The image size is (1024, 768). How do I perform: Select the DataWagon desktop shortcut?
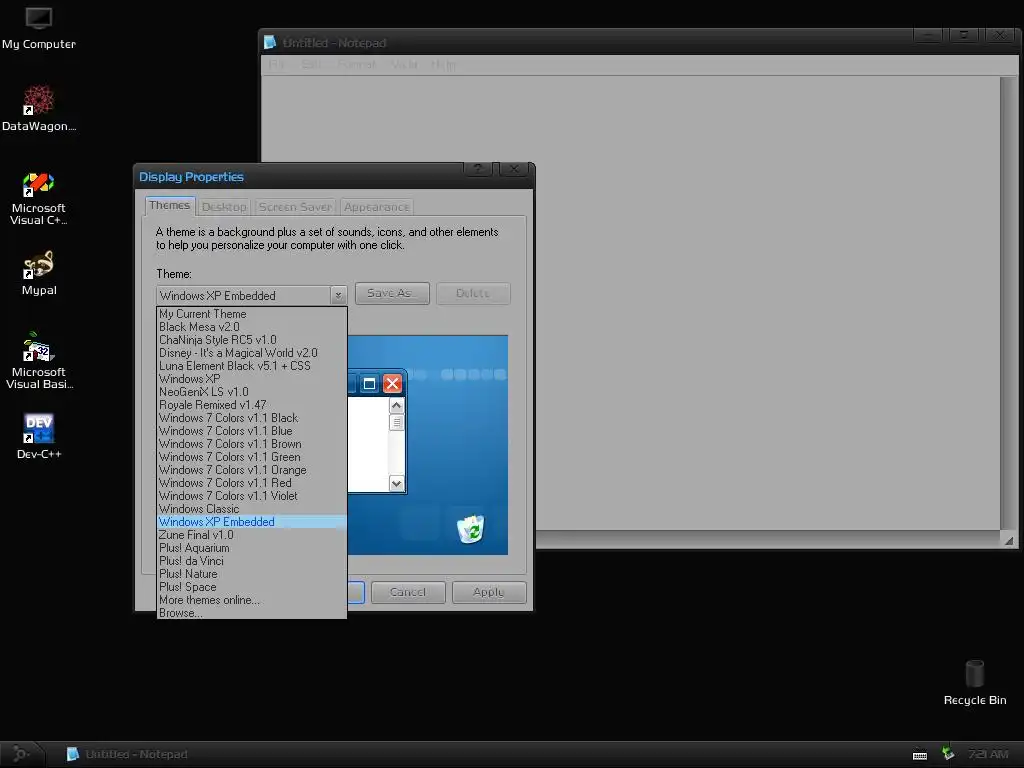pyautogui.click(x=39, y=108)
